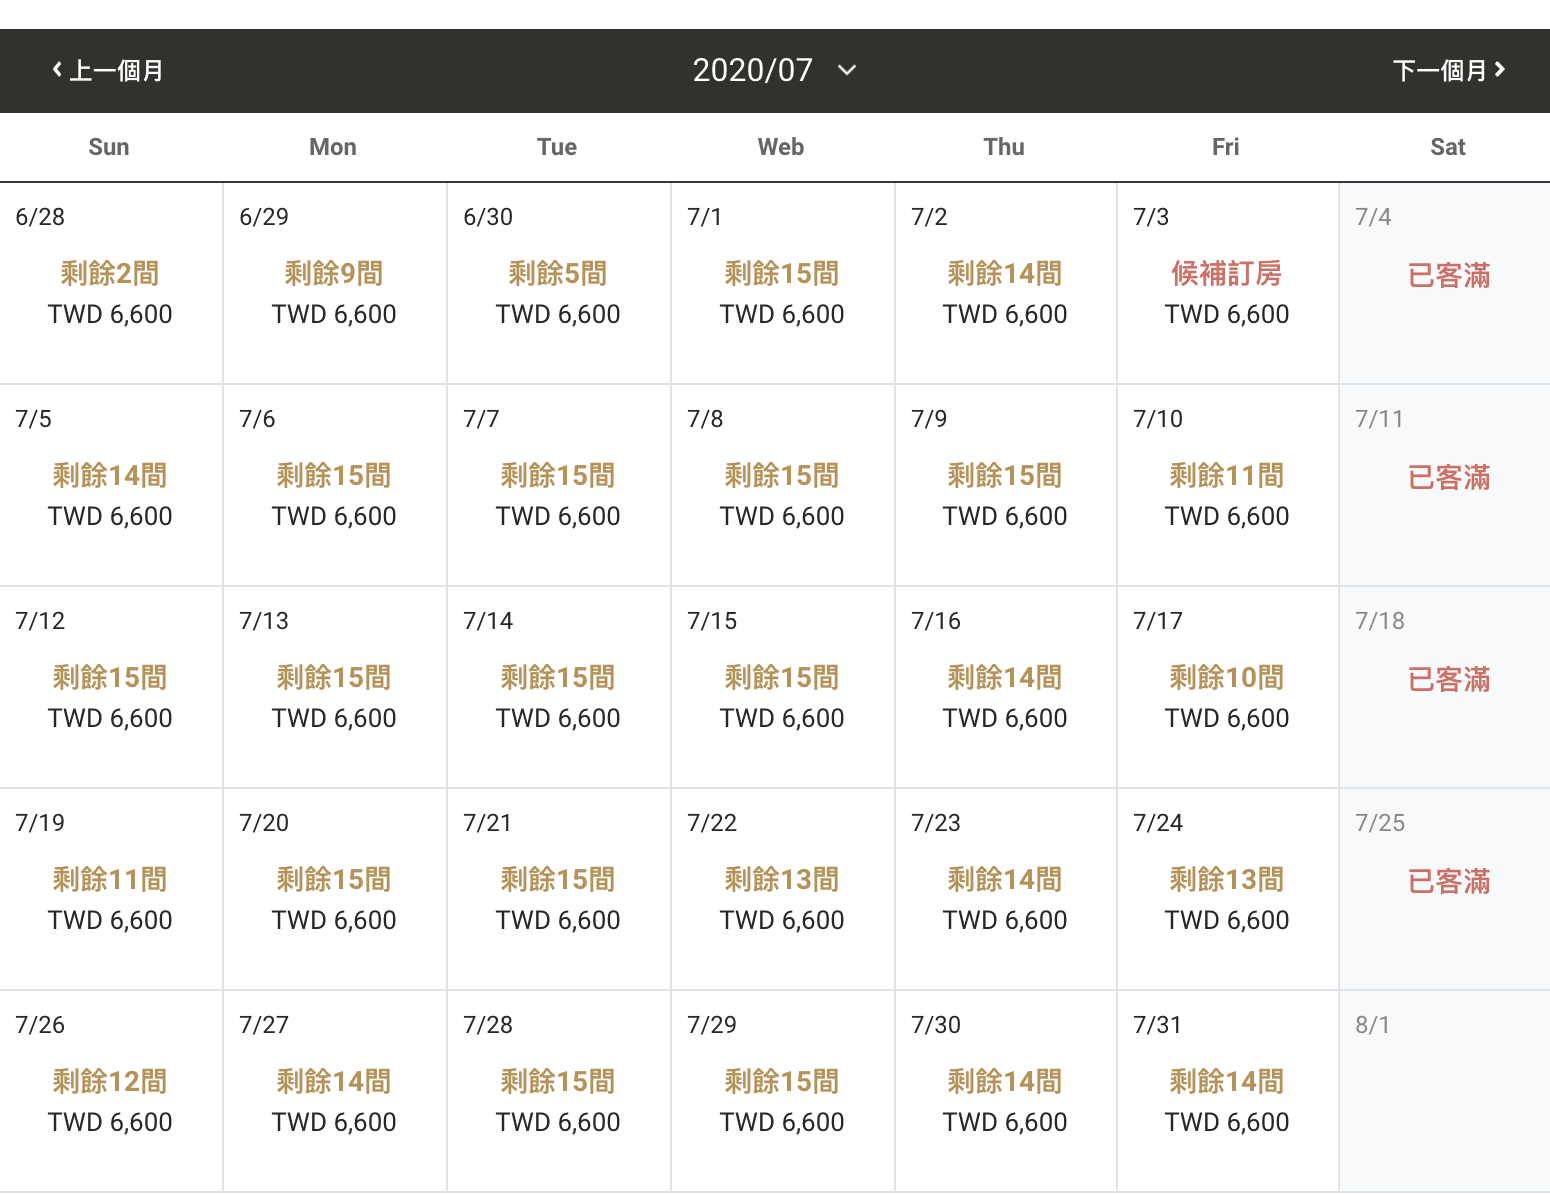Image resolution: width=1550 pixels, height=1194 pixels.
Task: Choose the 7/14 Tuesday date
Action: [x=559, y=687]
